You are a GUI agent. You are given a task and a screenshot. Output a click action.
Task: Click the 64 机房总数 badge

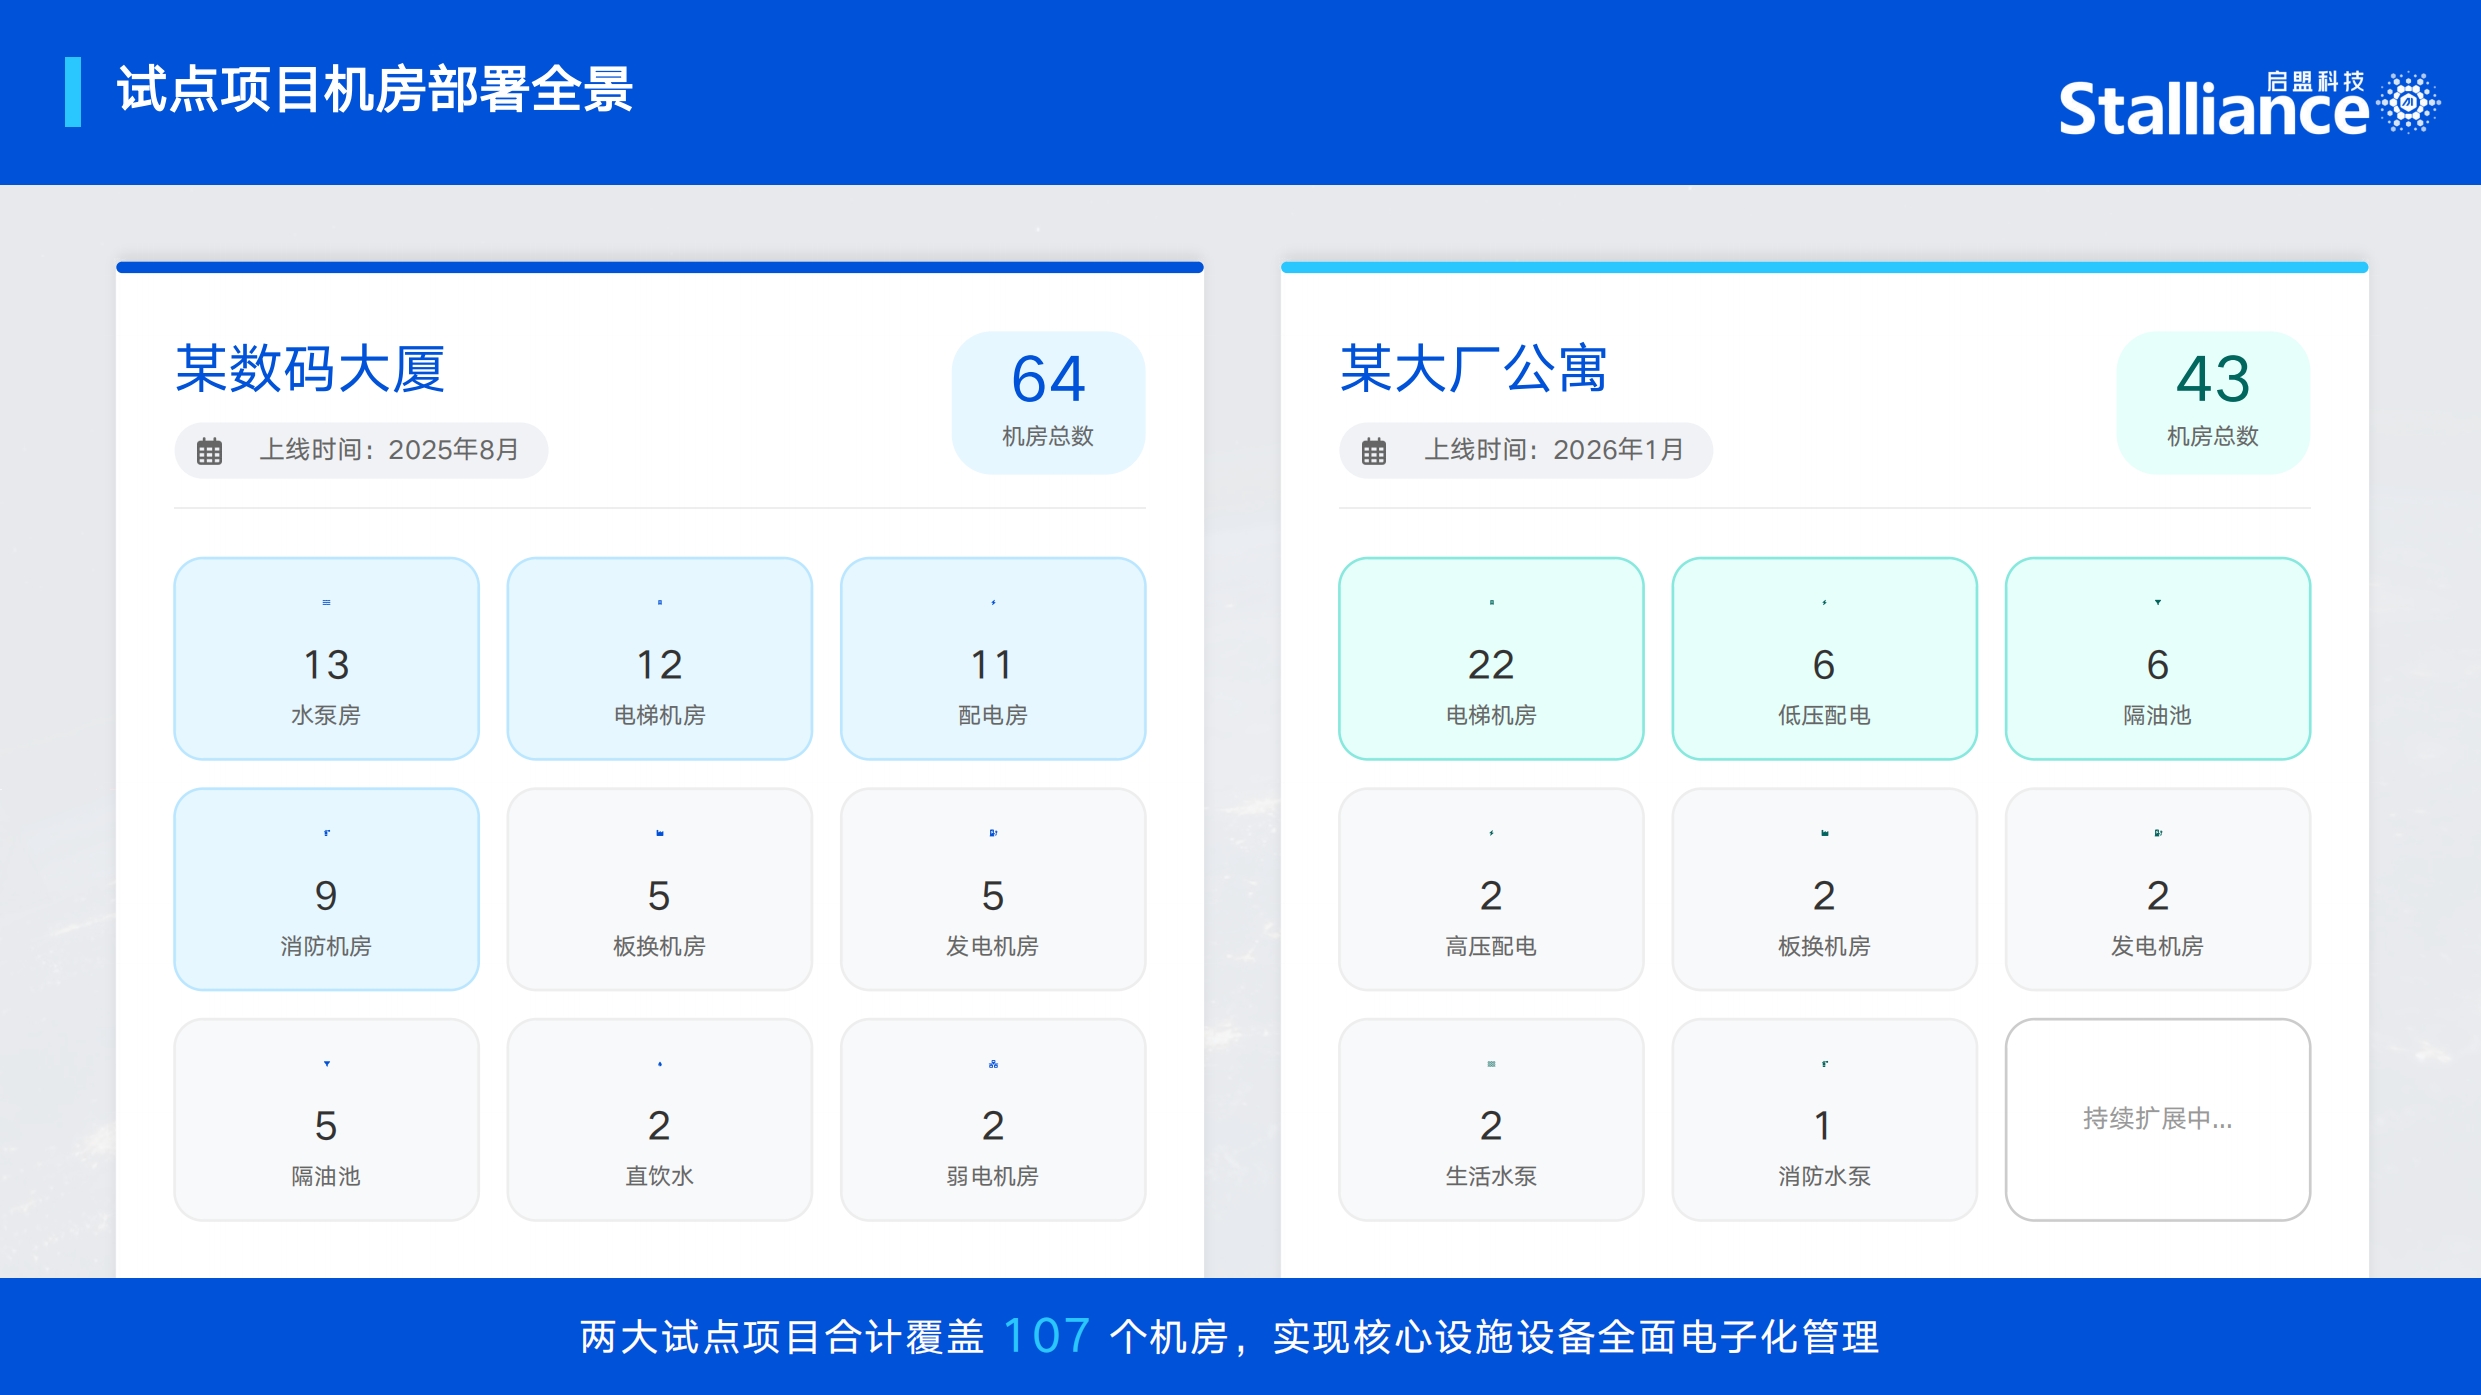(x=1048, y=402)
